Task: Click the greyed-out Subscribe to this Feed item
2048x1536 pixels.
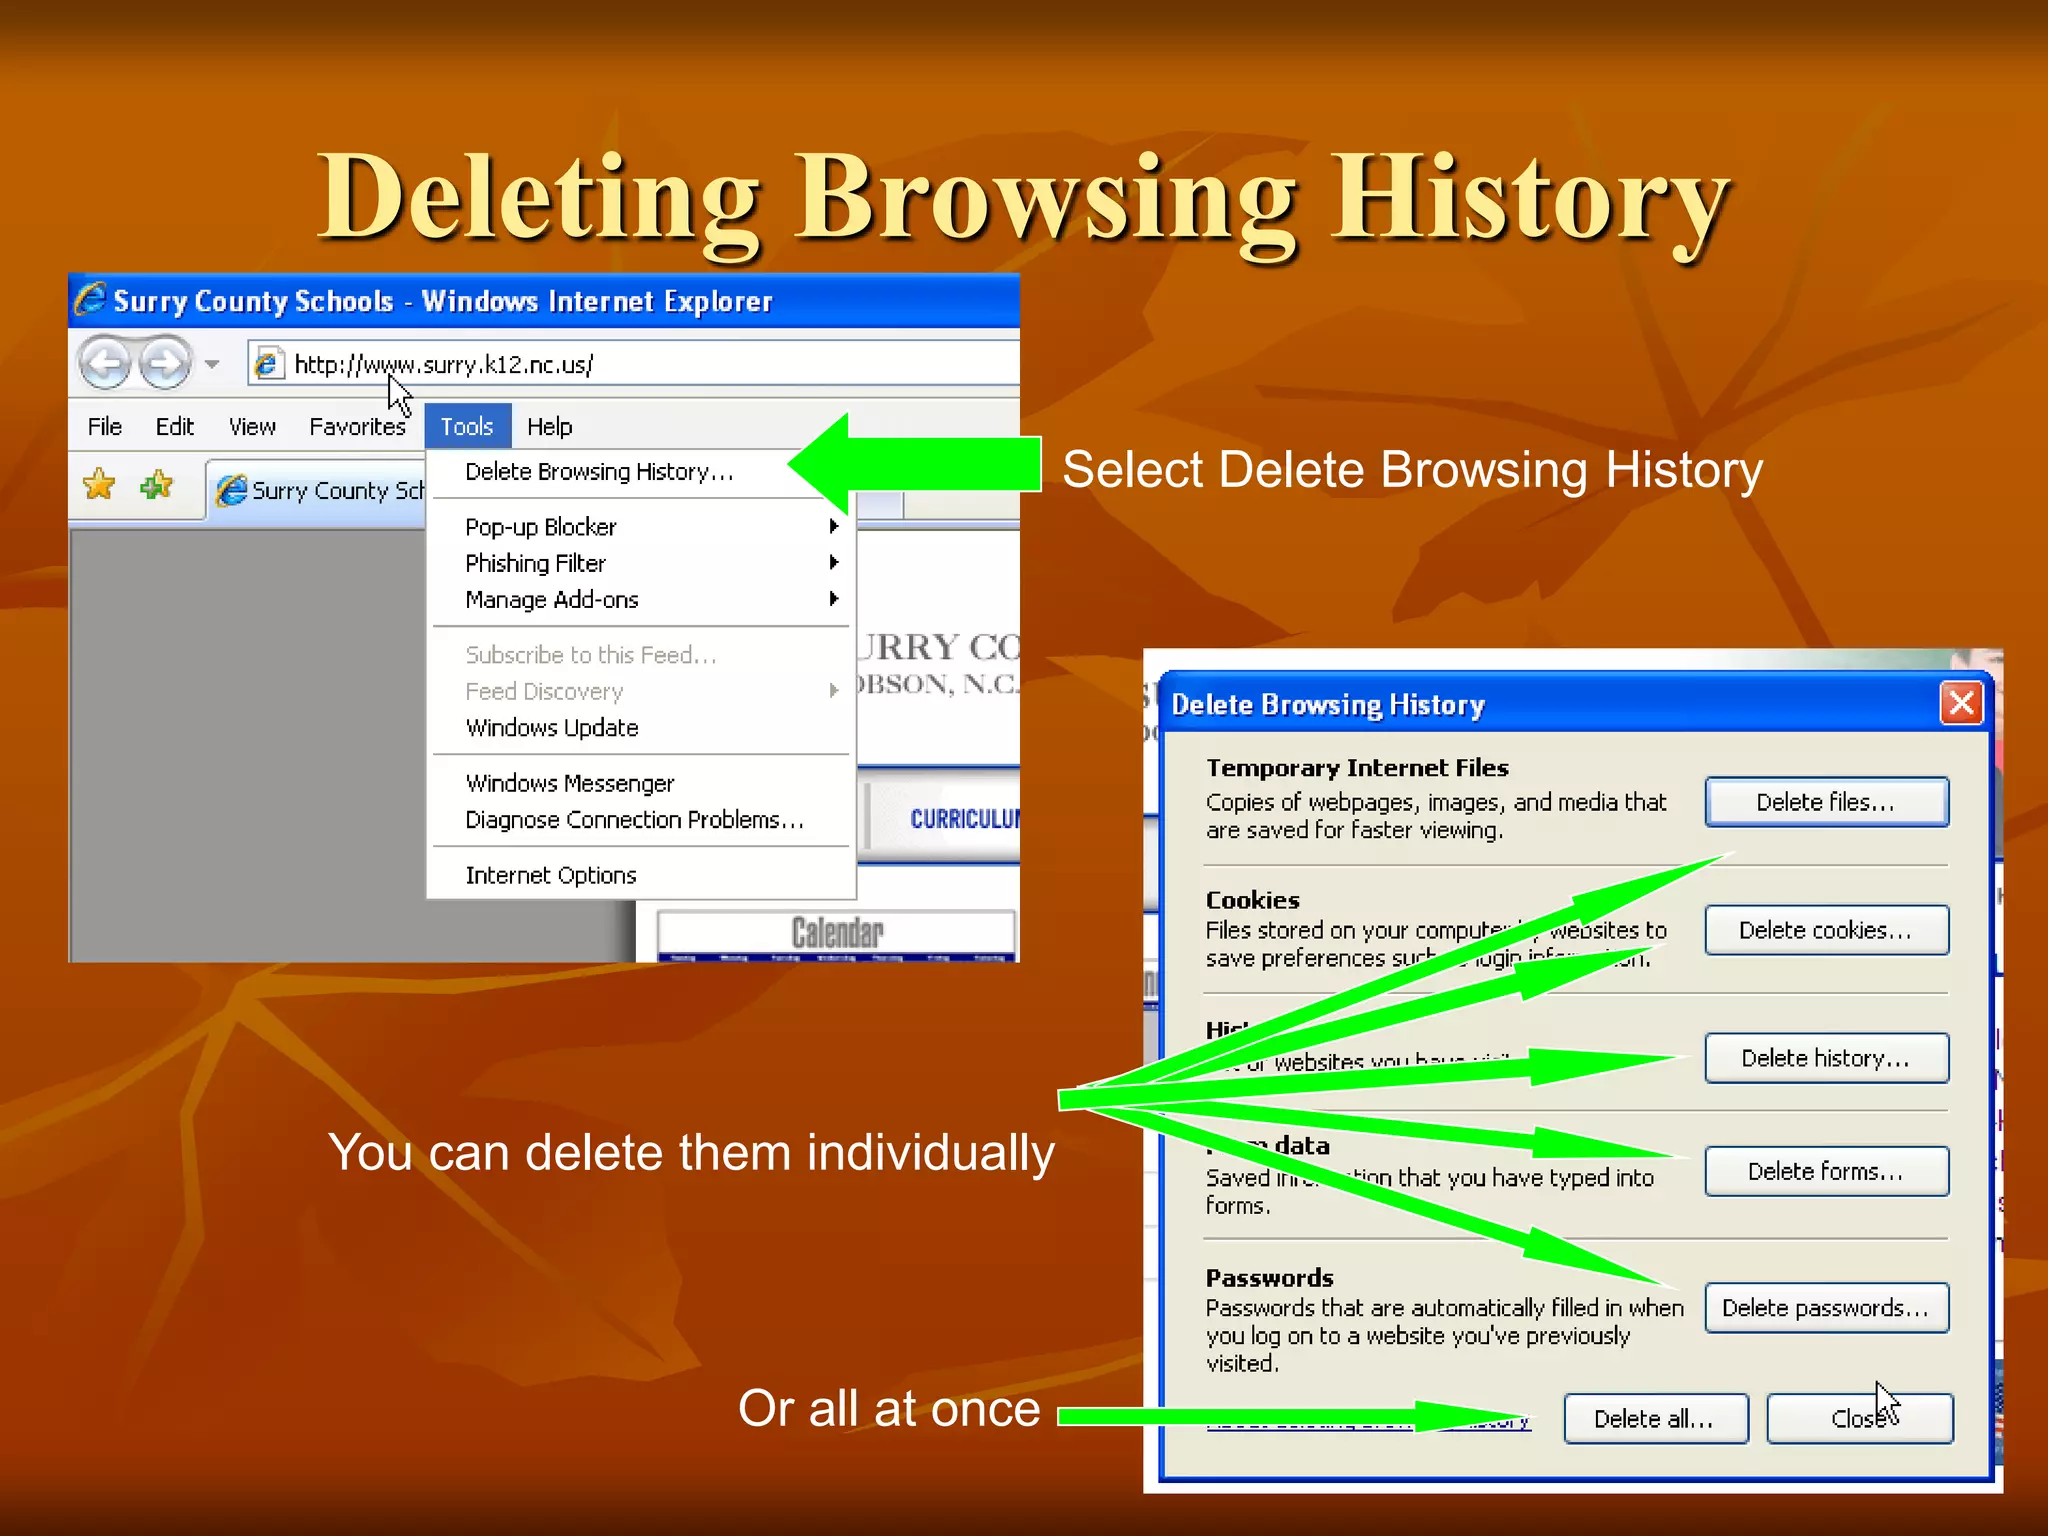Action: pyautogui.click(x=640, y=655)
